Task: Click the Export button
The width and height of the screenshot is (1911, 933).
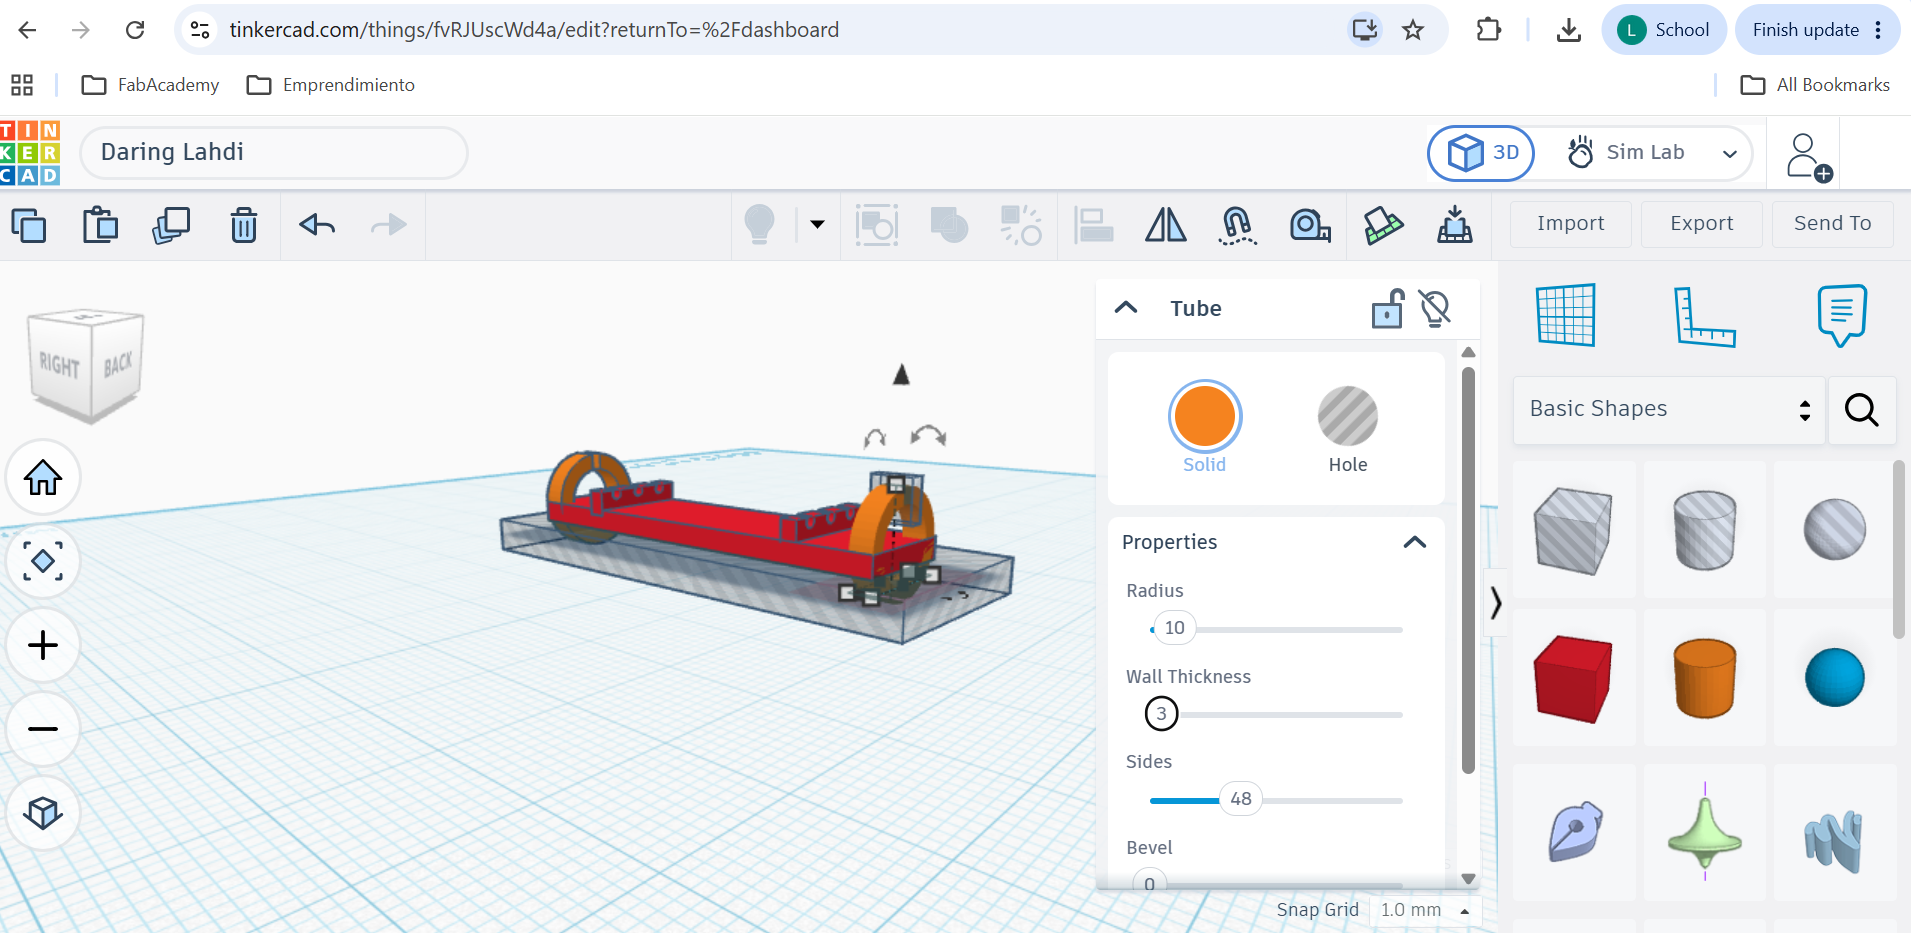Action: point(1702,223)
